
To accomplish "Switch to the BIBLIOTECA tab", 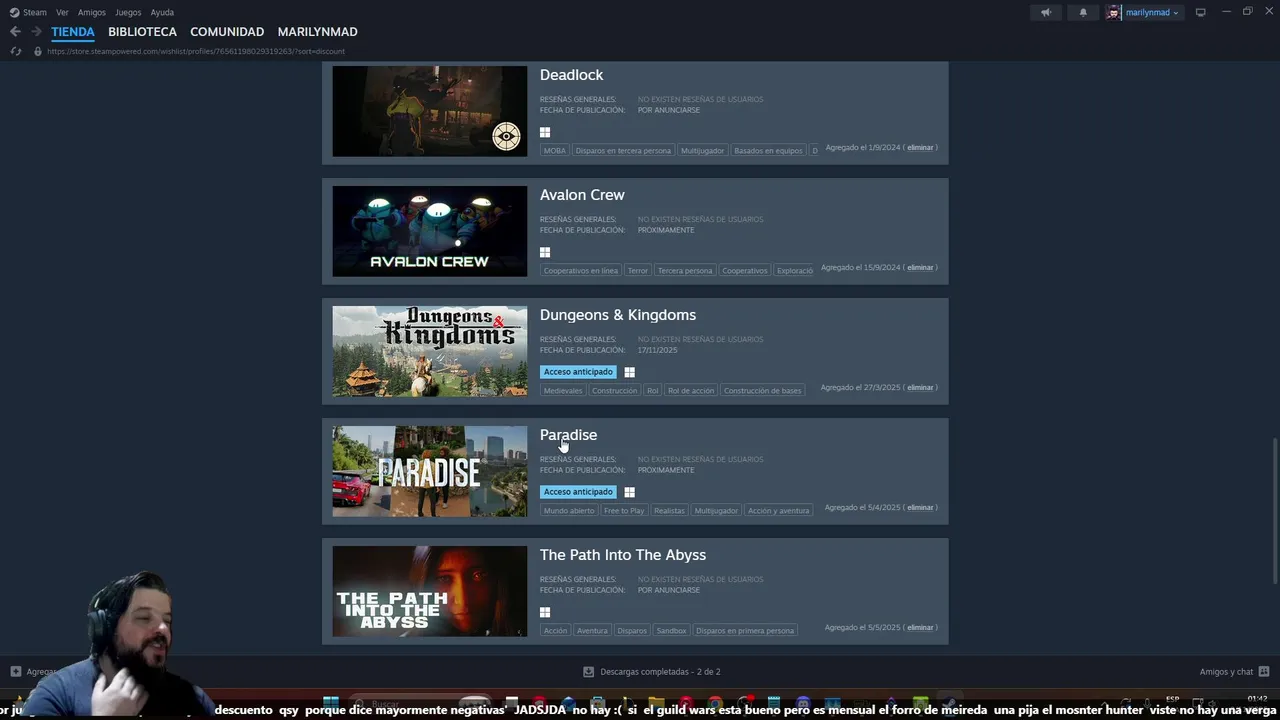I will click(142, 32).
